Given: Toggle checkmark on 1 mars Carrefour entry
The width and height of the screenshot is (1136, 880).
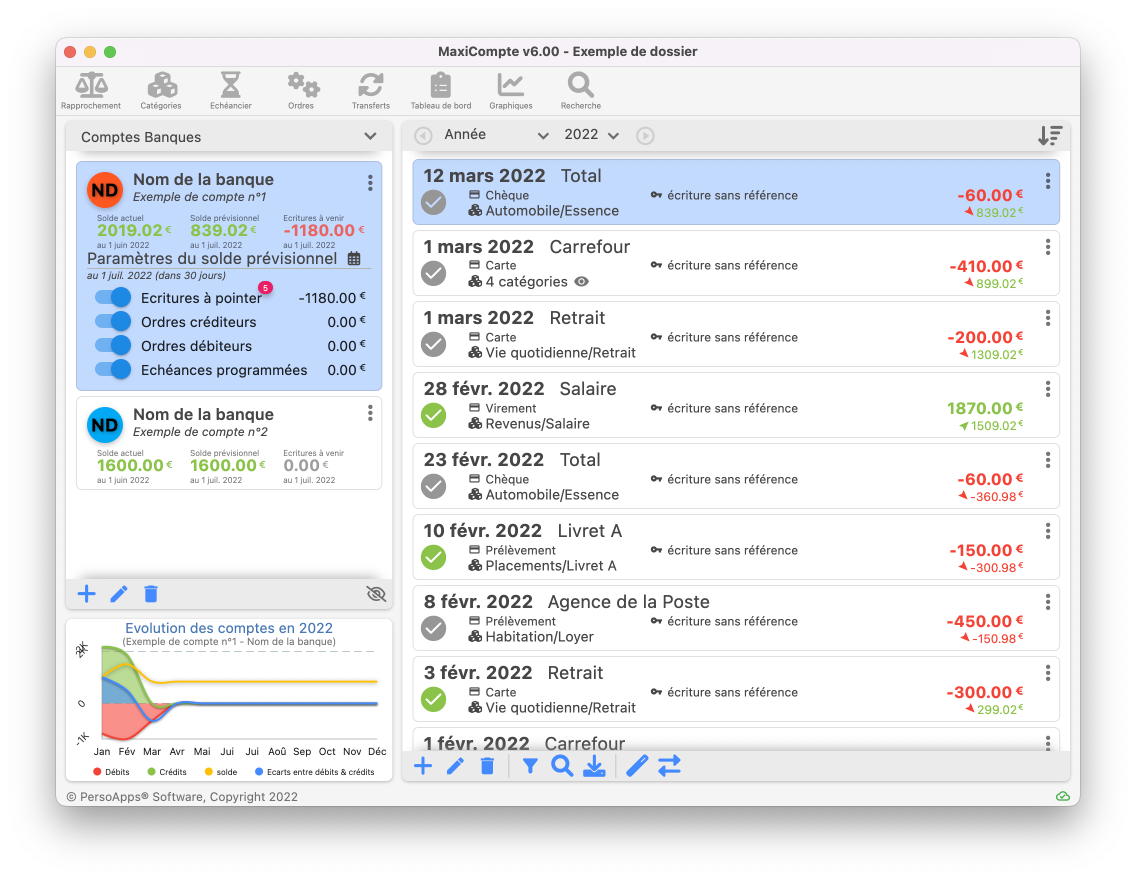Looking at the screenshot, I should tap(434, 274).
